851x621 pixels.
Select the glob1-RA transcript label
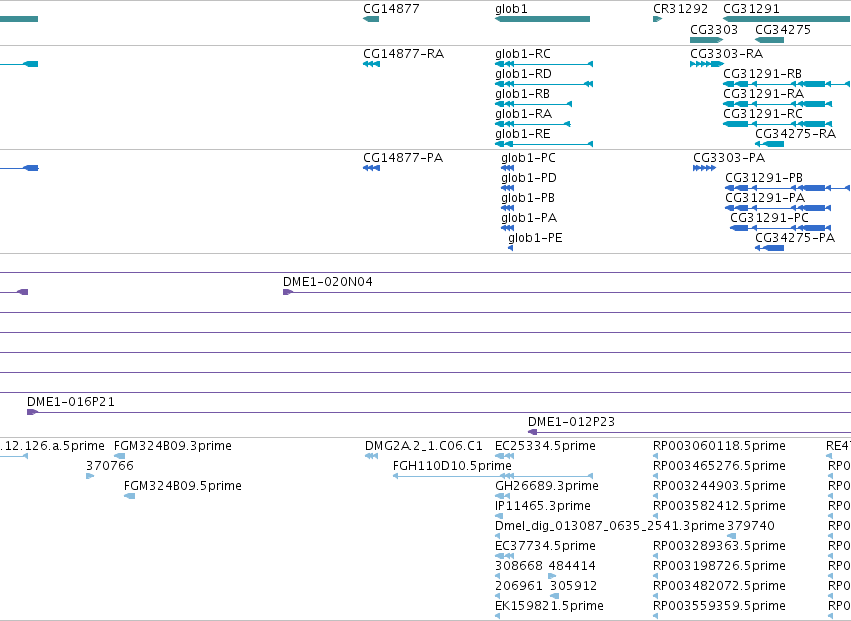coord(523,114)
